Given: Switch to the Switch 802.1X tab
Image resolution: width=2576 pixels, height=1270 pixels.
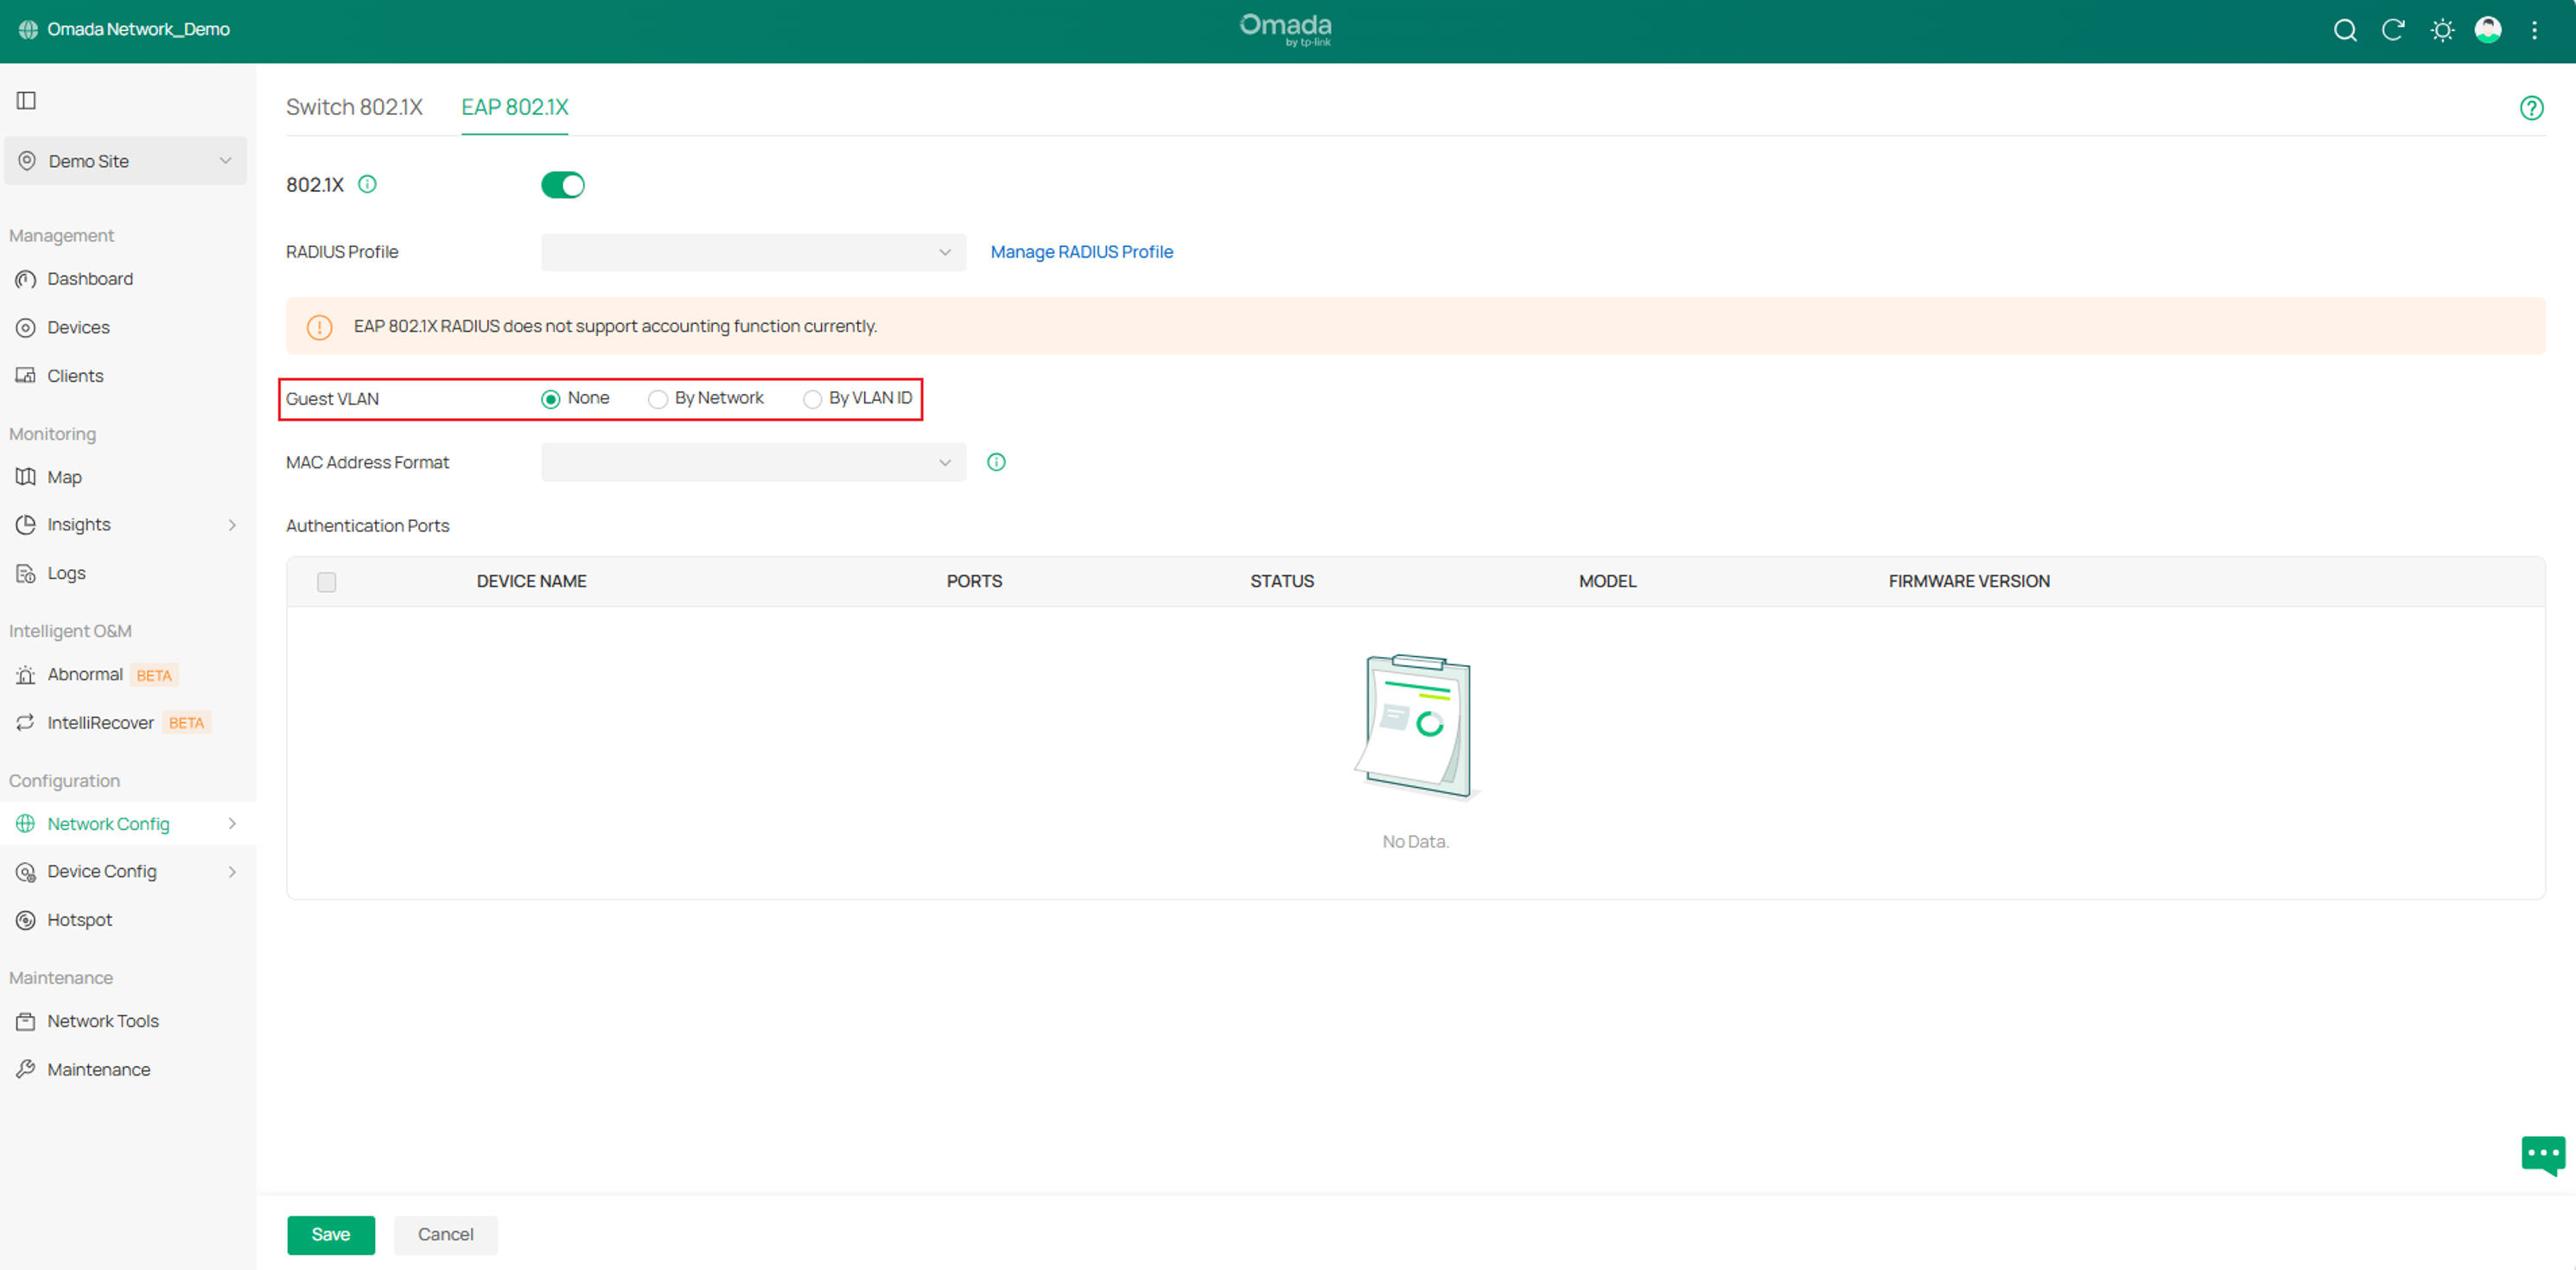Looking at the screenshot, I should coord(354,107).
